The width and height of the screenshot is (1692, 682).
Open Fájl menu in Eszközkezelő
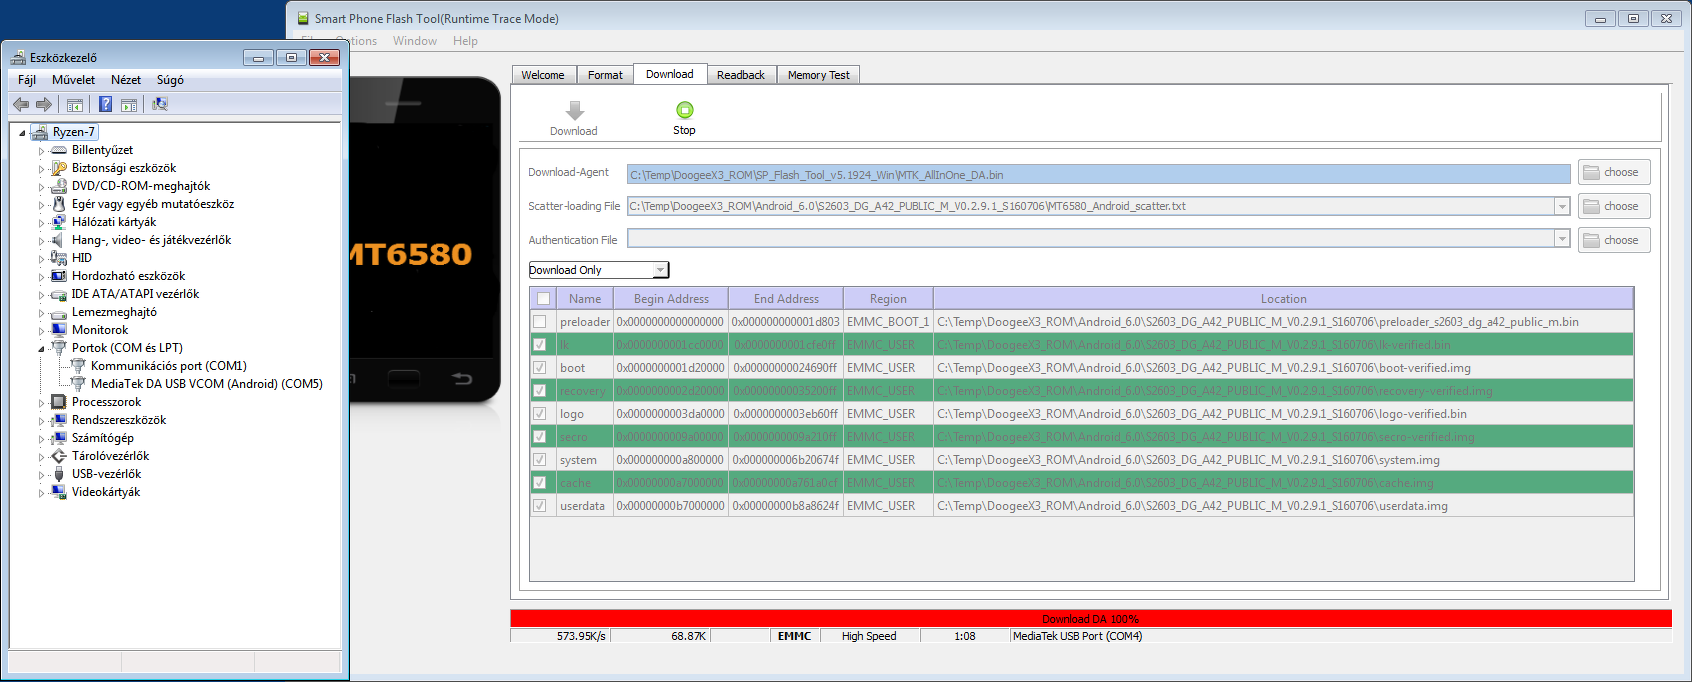pos(27,80)
